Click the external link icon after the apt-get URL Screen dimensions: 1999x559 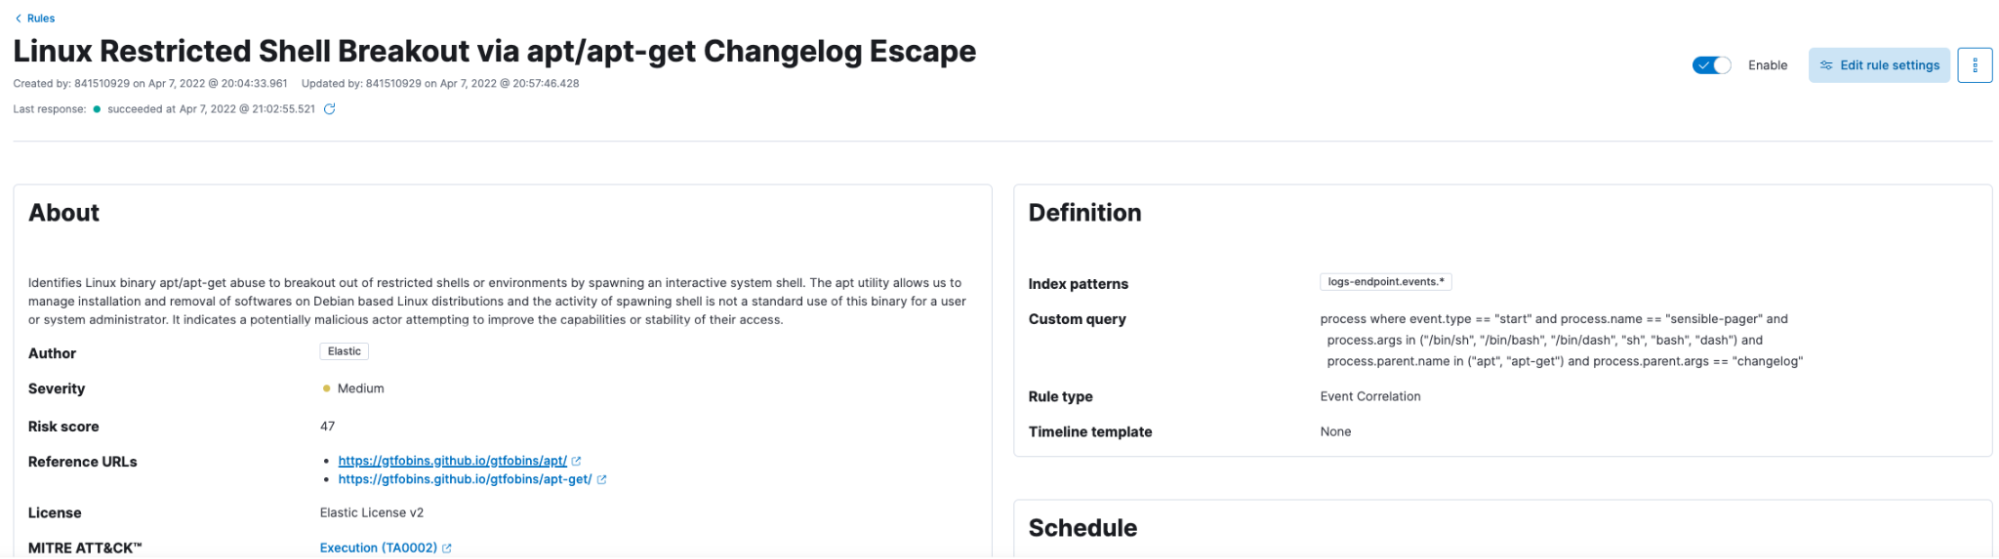(601, 480)
